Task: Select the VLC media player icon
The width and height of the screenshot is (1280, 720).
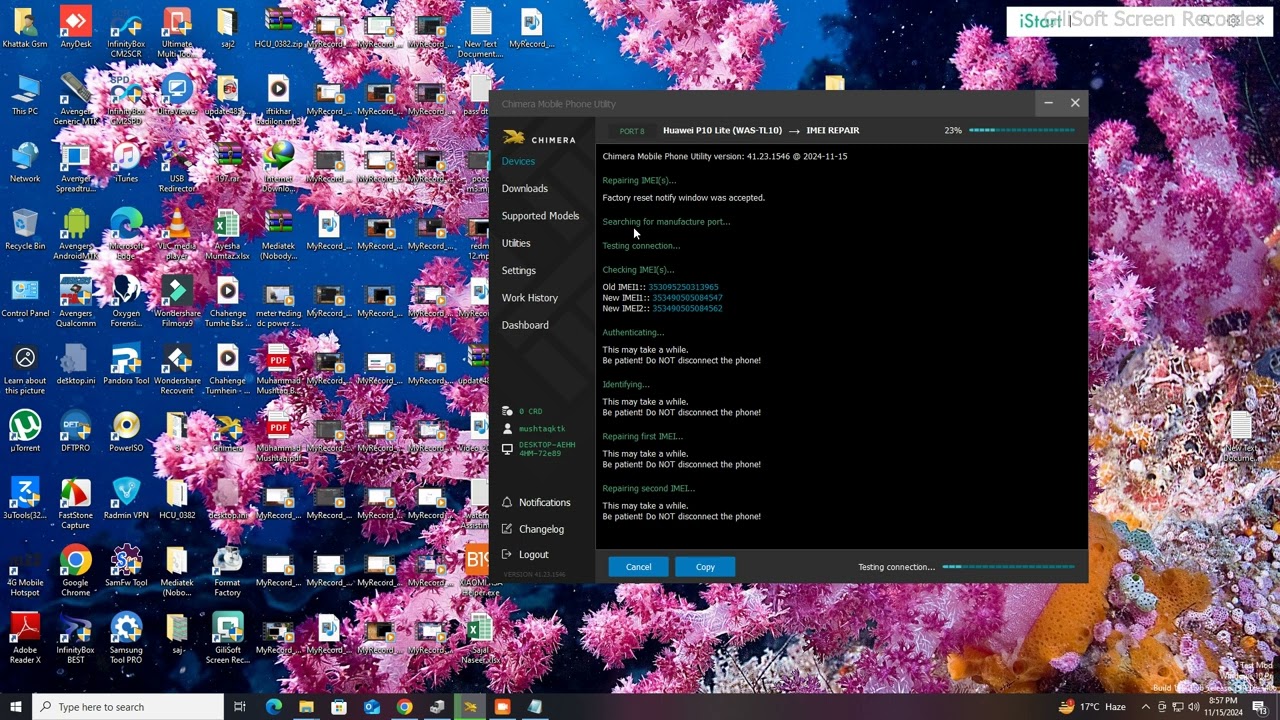Action: (177, 234)
